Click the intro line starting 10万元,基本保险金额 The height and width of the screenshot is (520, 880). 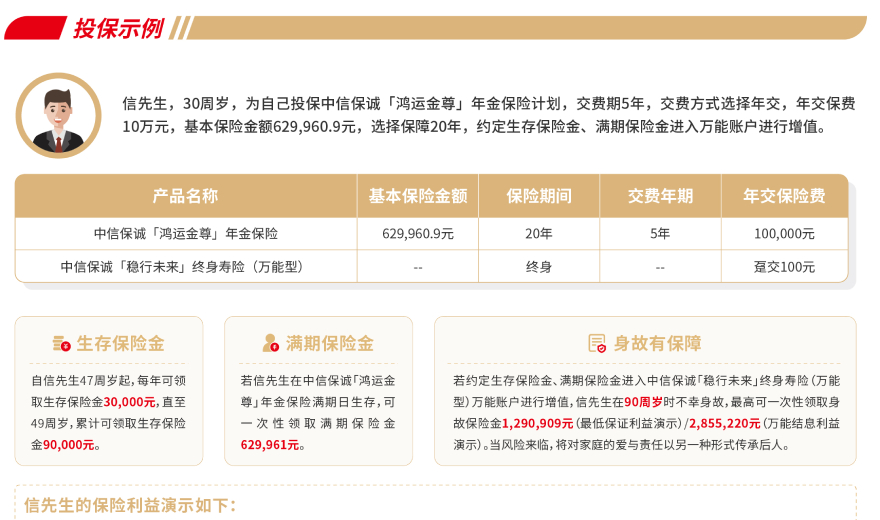(475, 127)
